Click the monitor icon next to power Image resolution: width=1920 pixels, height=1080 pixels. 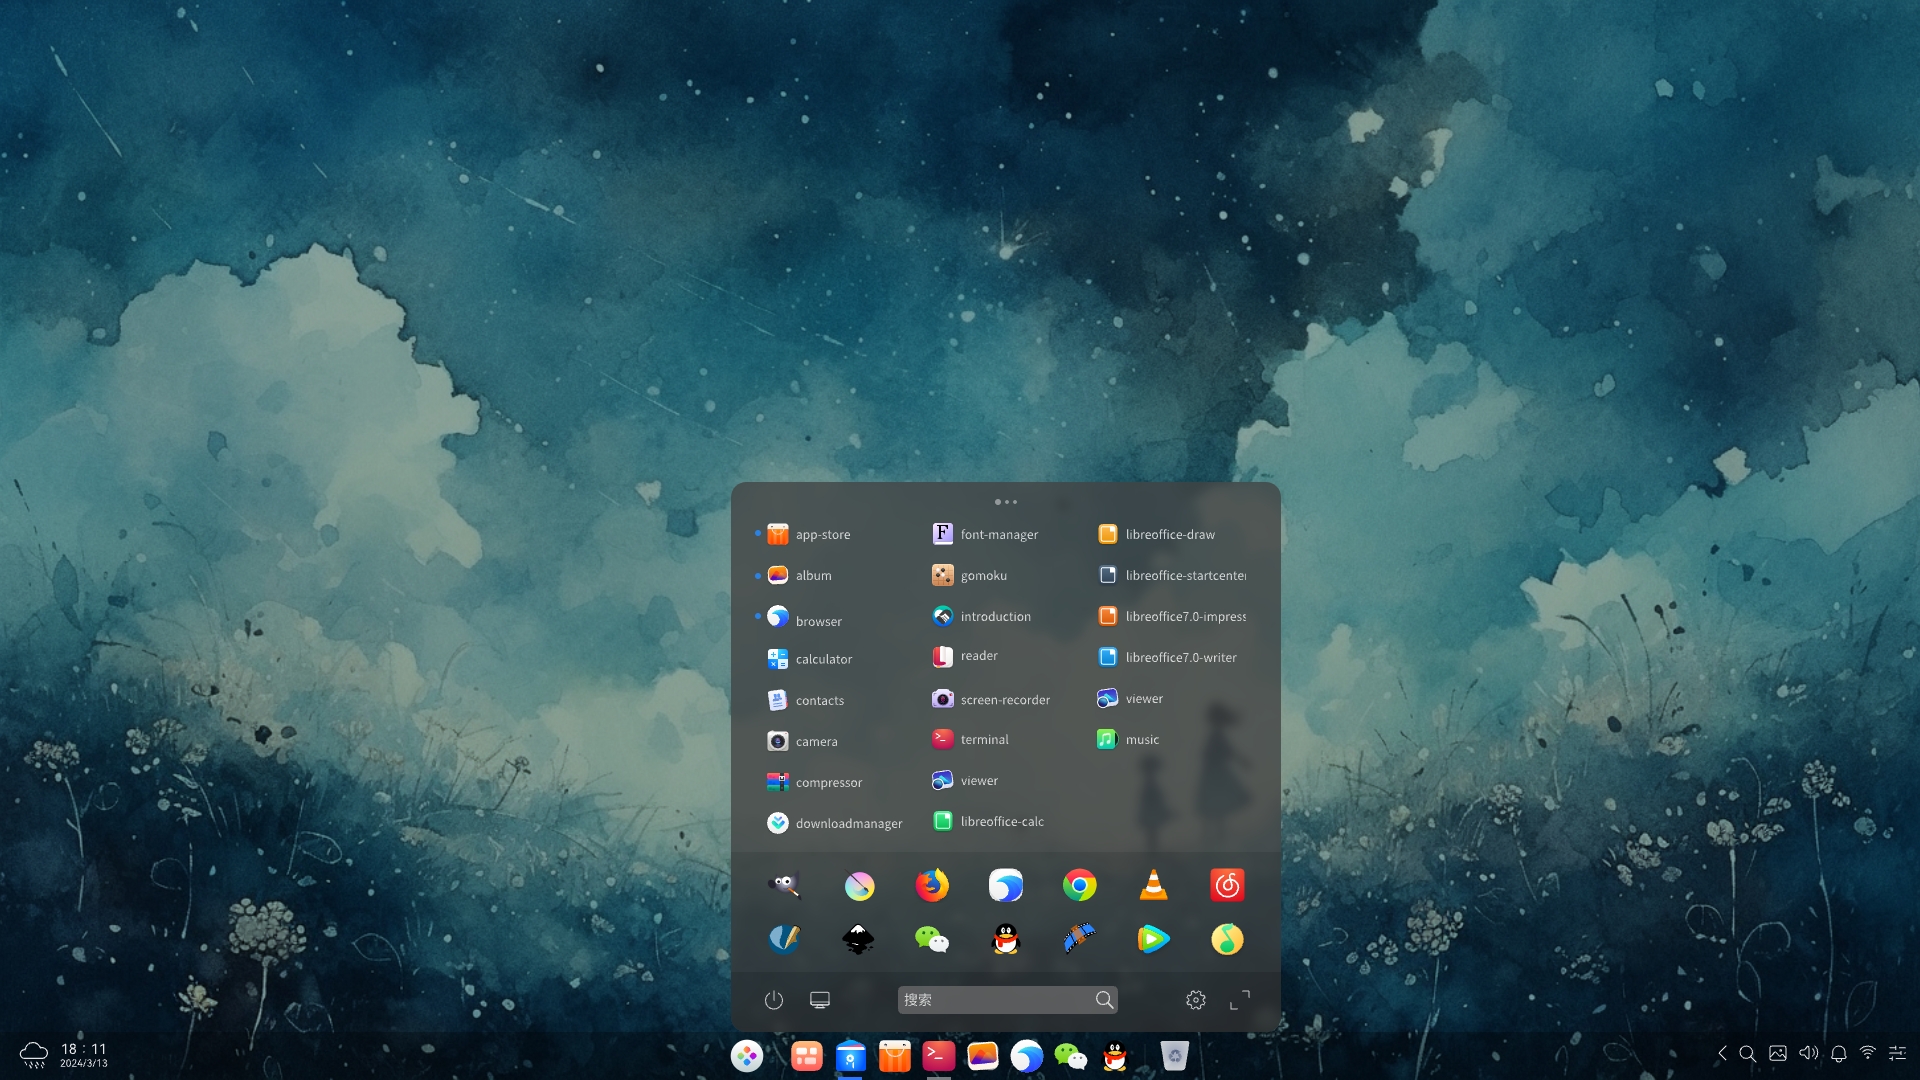[x=820, y=1000]
